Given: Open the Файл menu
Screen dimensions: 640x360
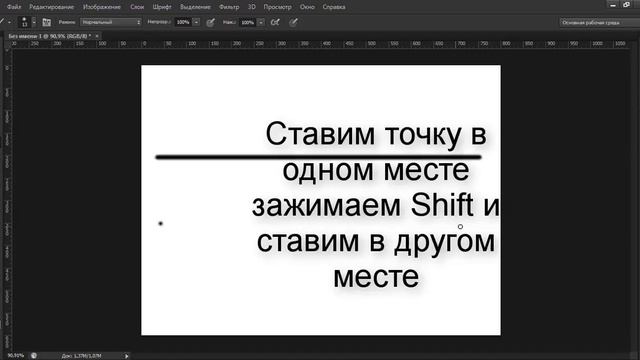Looking at the screenshot, I should coord(13,7).
